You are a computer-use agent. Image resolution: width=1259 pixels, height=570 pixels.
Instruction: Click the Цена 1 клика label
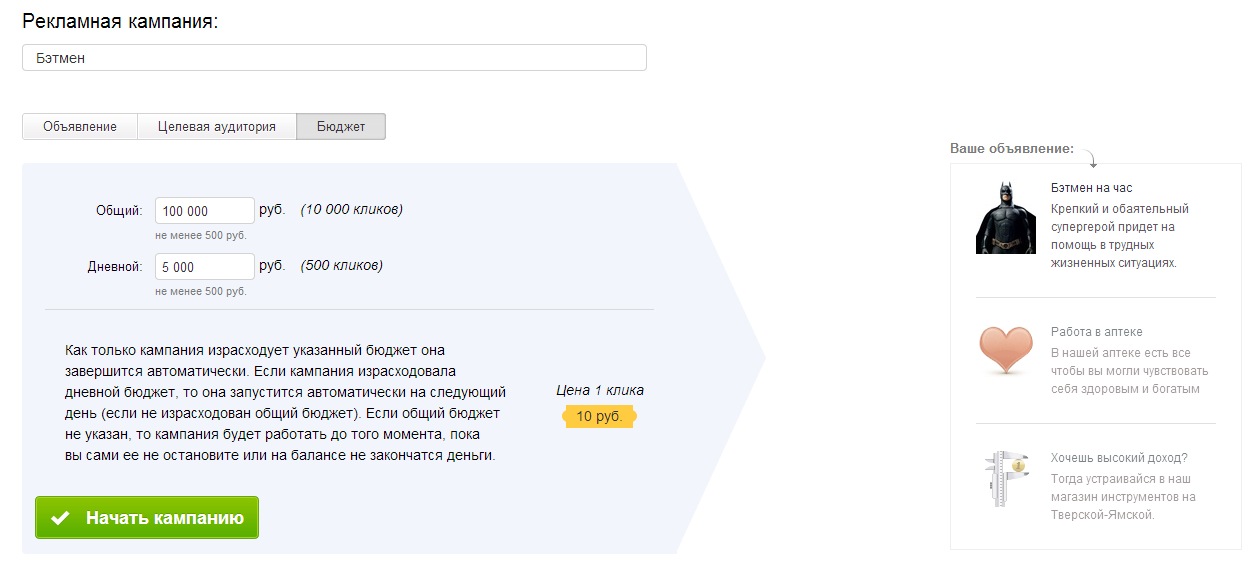[600, 391]
